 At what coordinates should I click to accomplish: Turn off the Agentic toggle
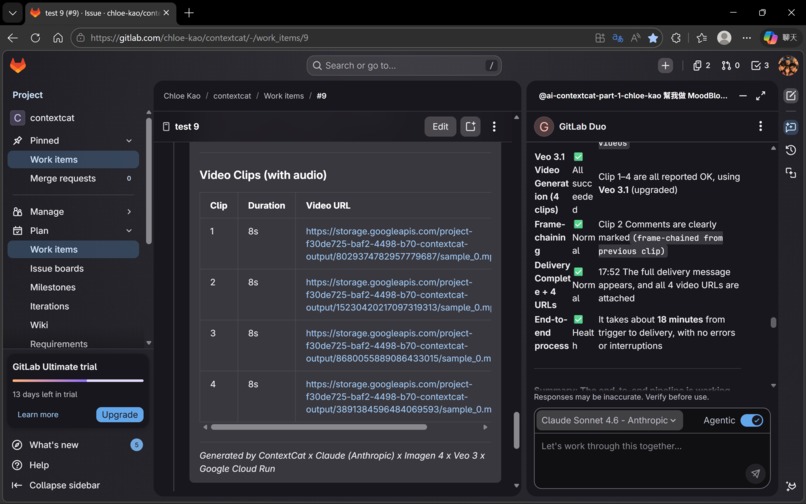pyautogui.click(x=752, y=420)
